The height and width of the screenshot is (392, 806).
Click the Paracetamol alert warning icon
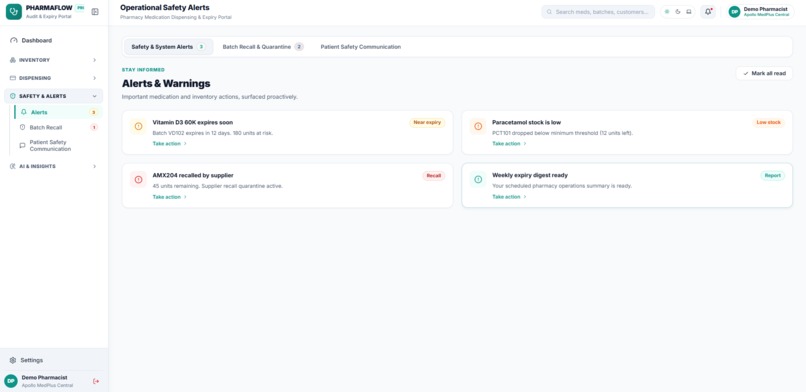(478, 126)
